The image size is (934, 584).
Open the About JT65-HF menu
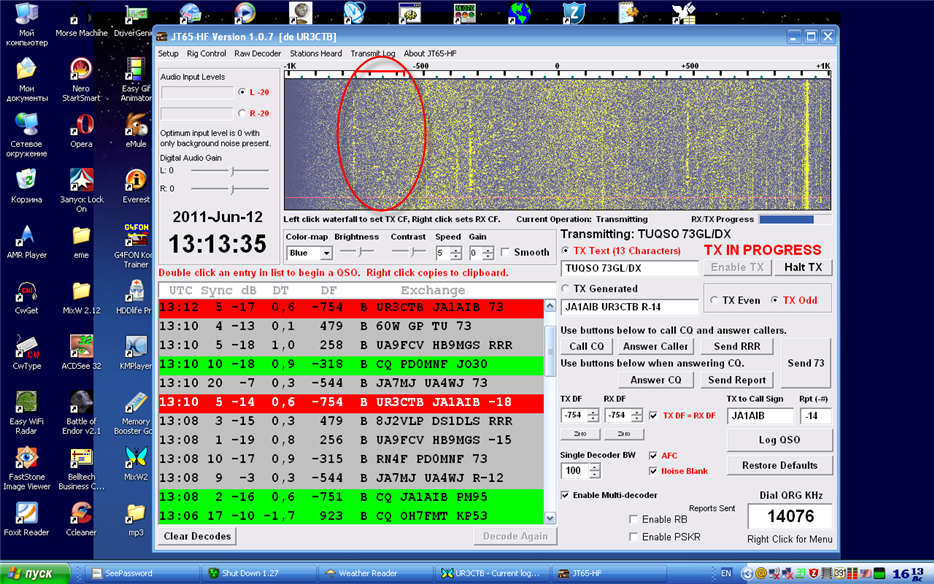coord(429,54)
